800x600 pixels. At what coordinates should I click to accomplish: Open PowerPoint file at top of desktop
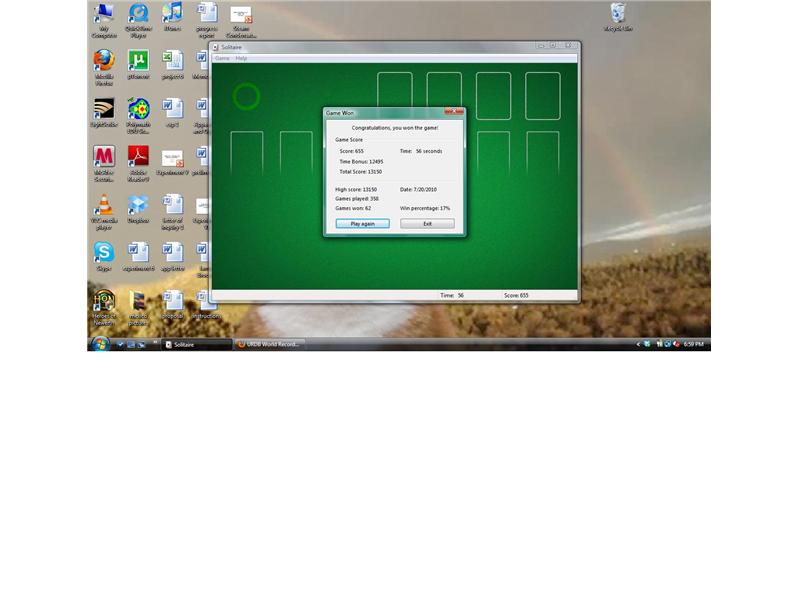(241, 20)
